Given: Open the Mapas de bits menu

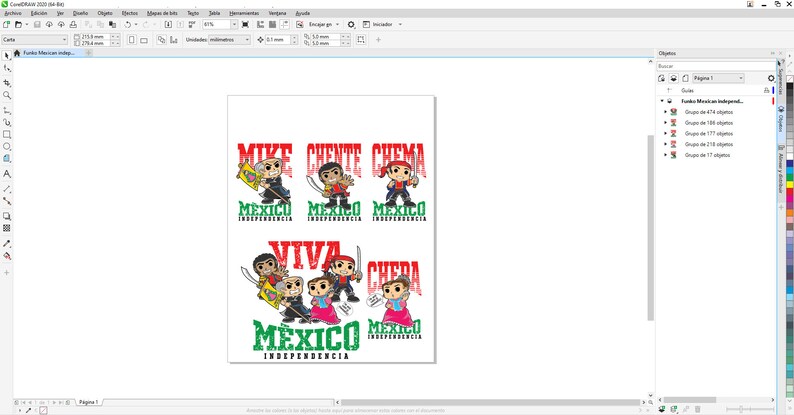Looking at the screenshot, I should pos(162,13).
